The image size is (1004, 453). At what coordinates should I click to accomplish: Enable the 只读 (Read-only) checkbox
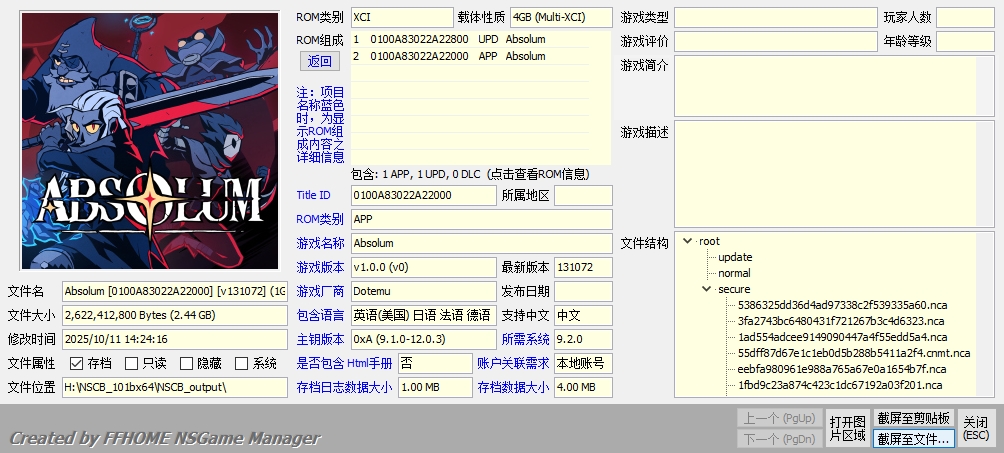[131, 363]
